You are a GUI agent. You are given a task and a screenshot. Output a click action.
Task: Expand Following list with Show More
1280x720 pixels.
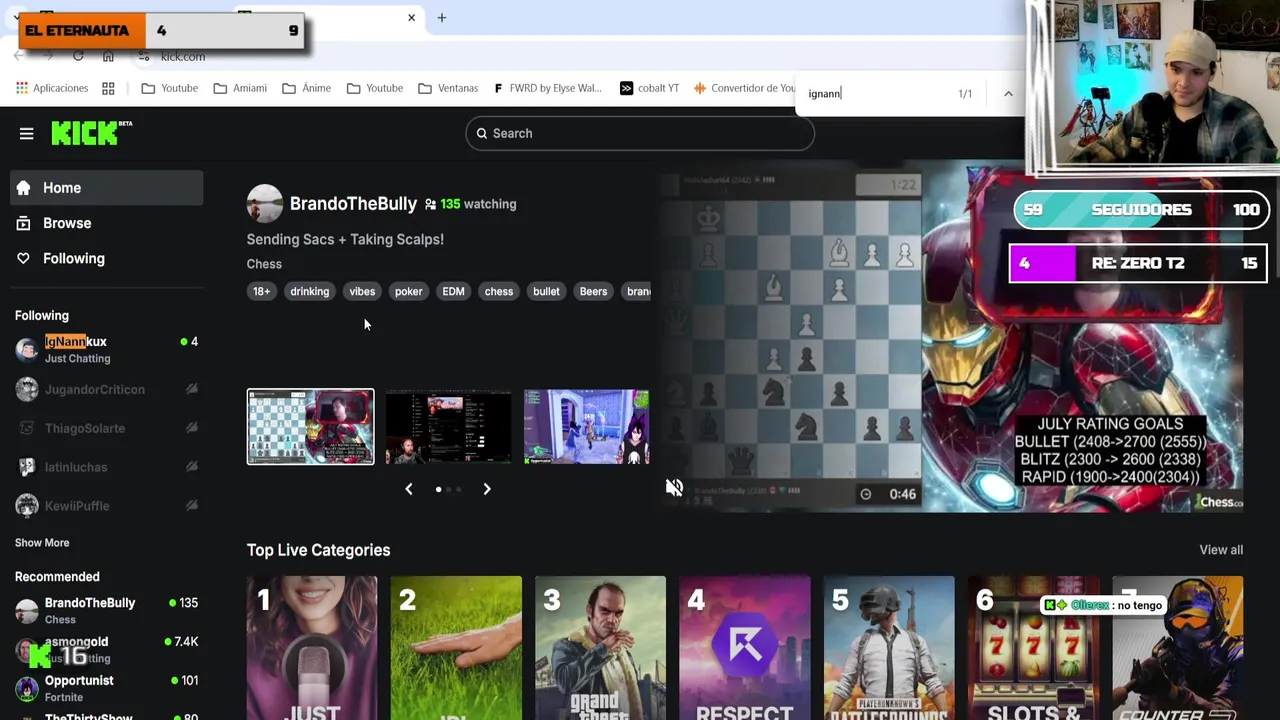pyautogui.click(x=42, y=543)
